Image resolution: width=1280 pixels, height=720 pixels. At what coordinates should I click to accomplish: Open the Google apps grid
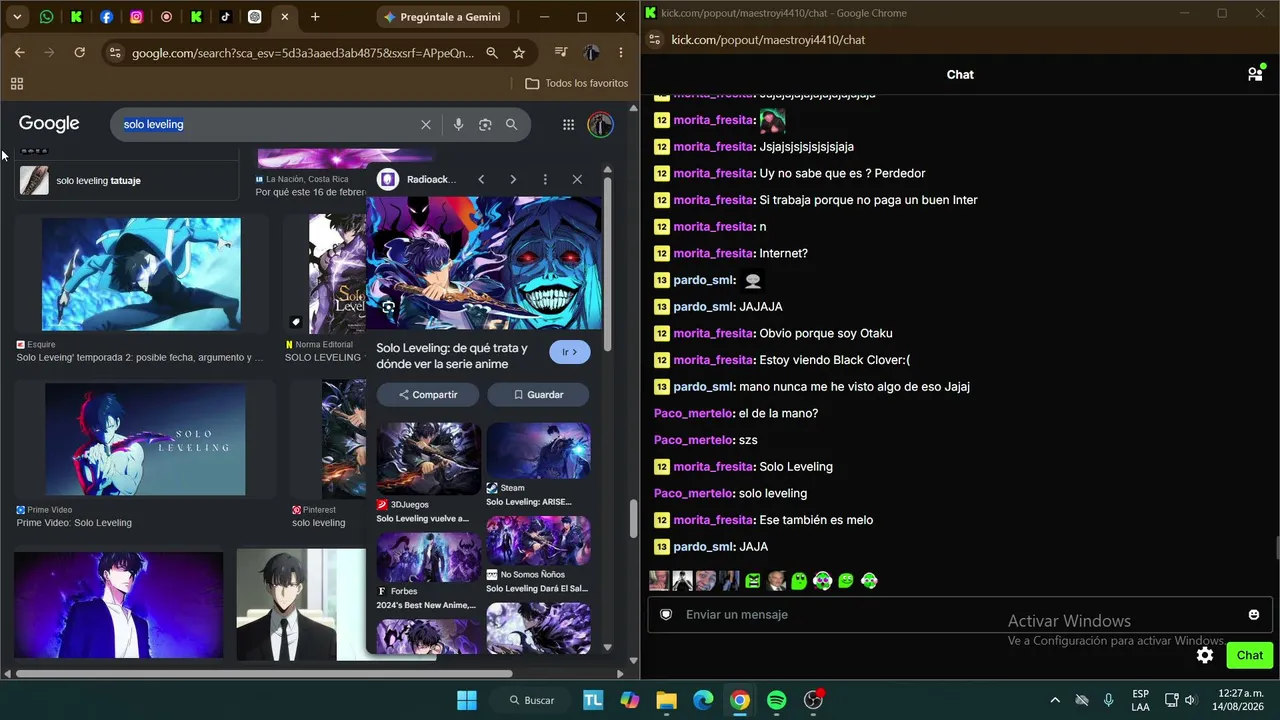(568, 125)
